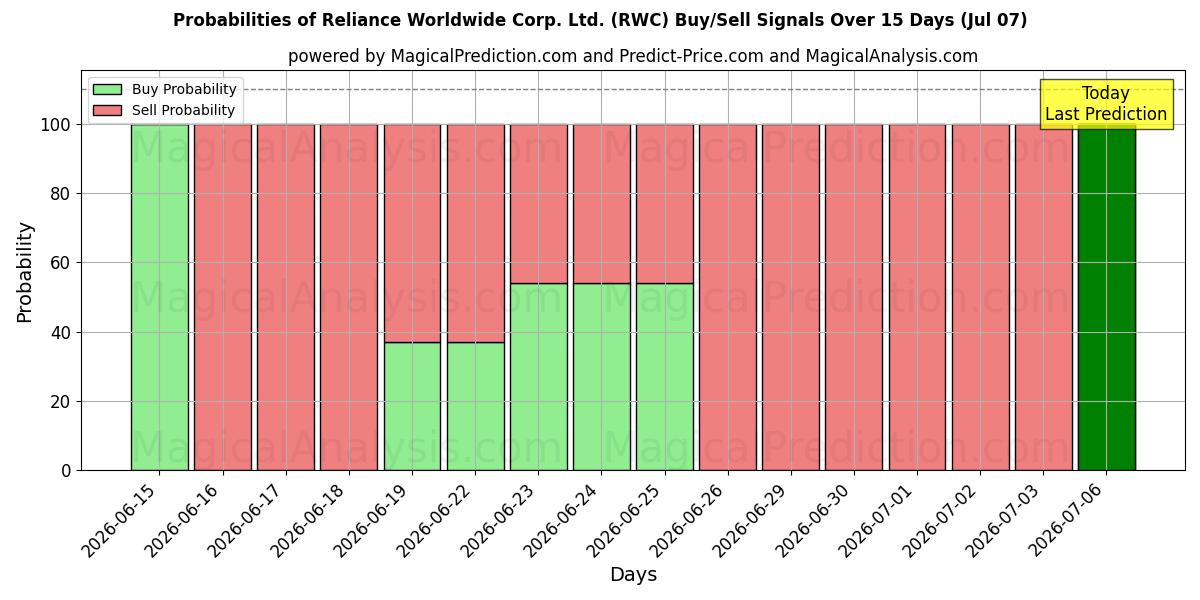Click the 'Days' x-axis label
This screenshot has height=600, width=1200.
633,575
